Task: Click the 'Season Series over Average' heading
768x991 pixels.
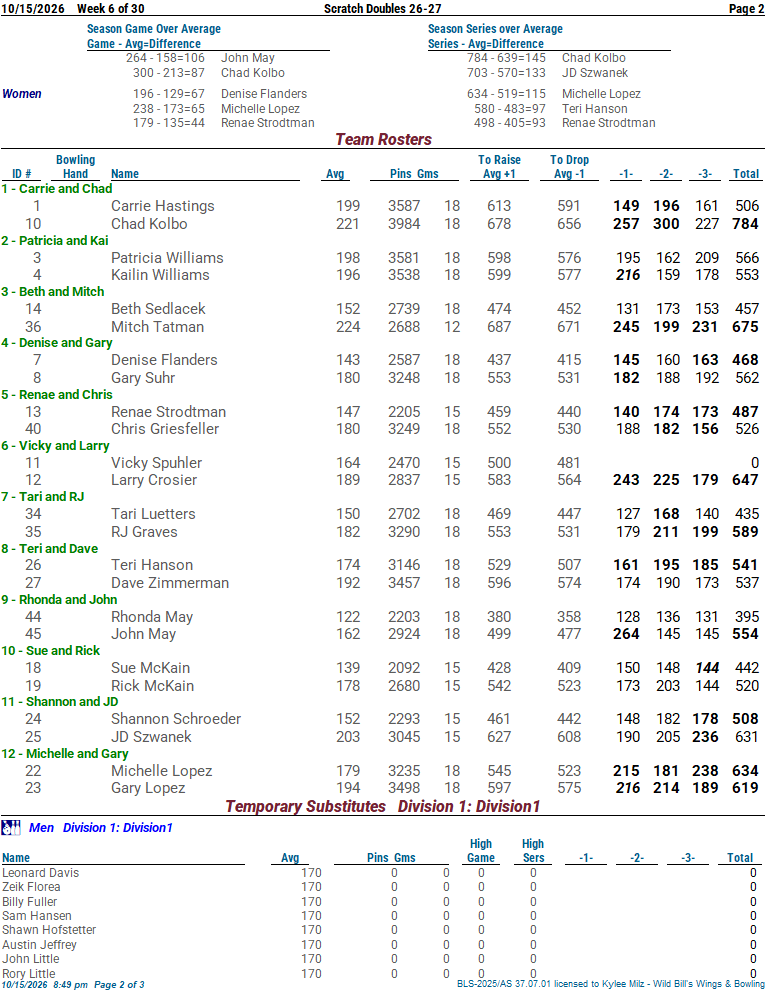Action: (495, 29)
